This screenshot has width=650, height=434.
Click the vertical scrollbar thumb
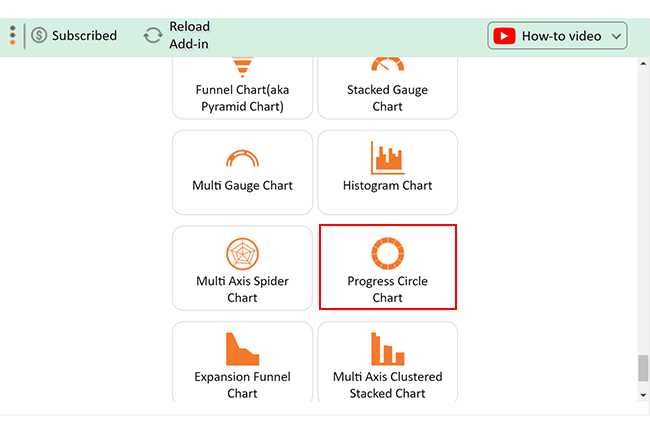(643, 368)
